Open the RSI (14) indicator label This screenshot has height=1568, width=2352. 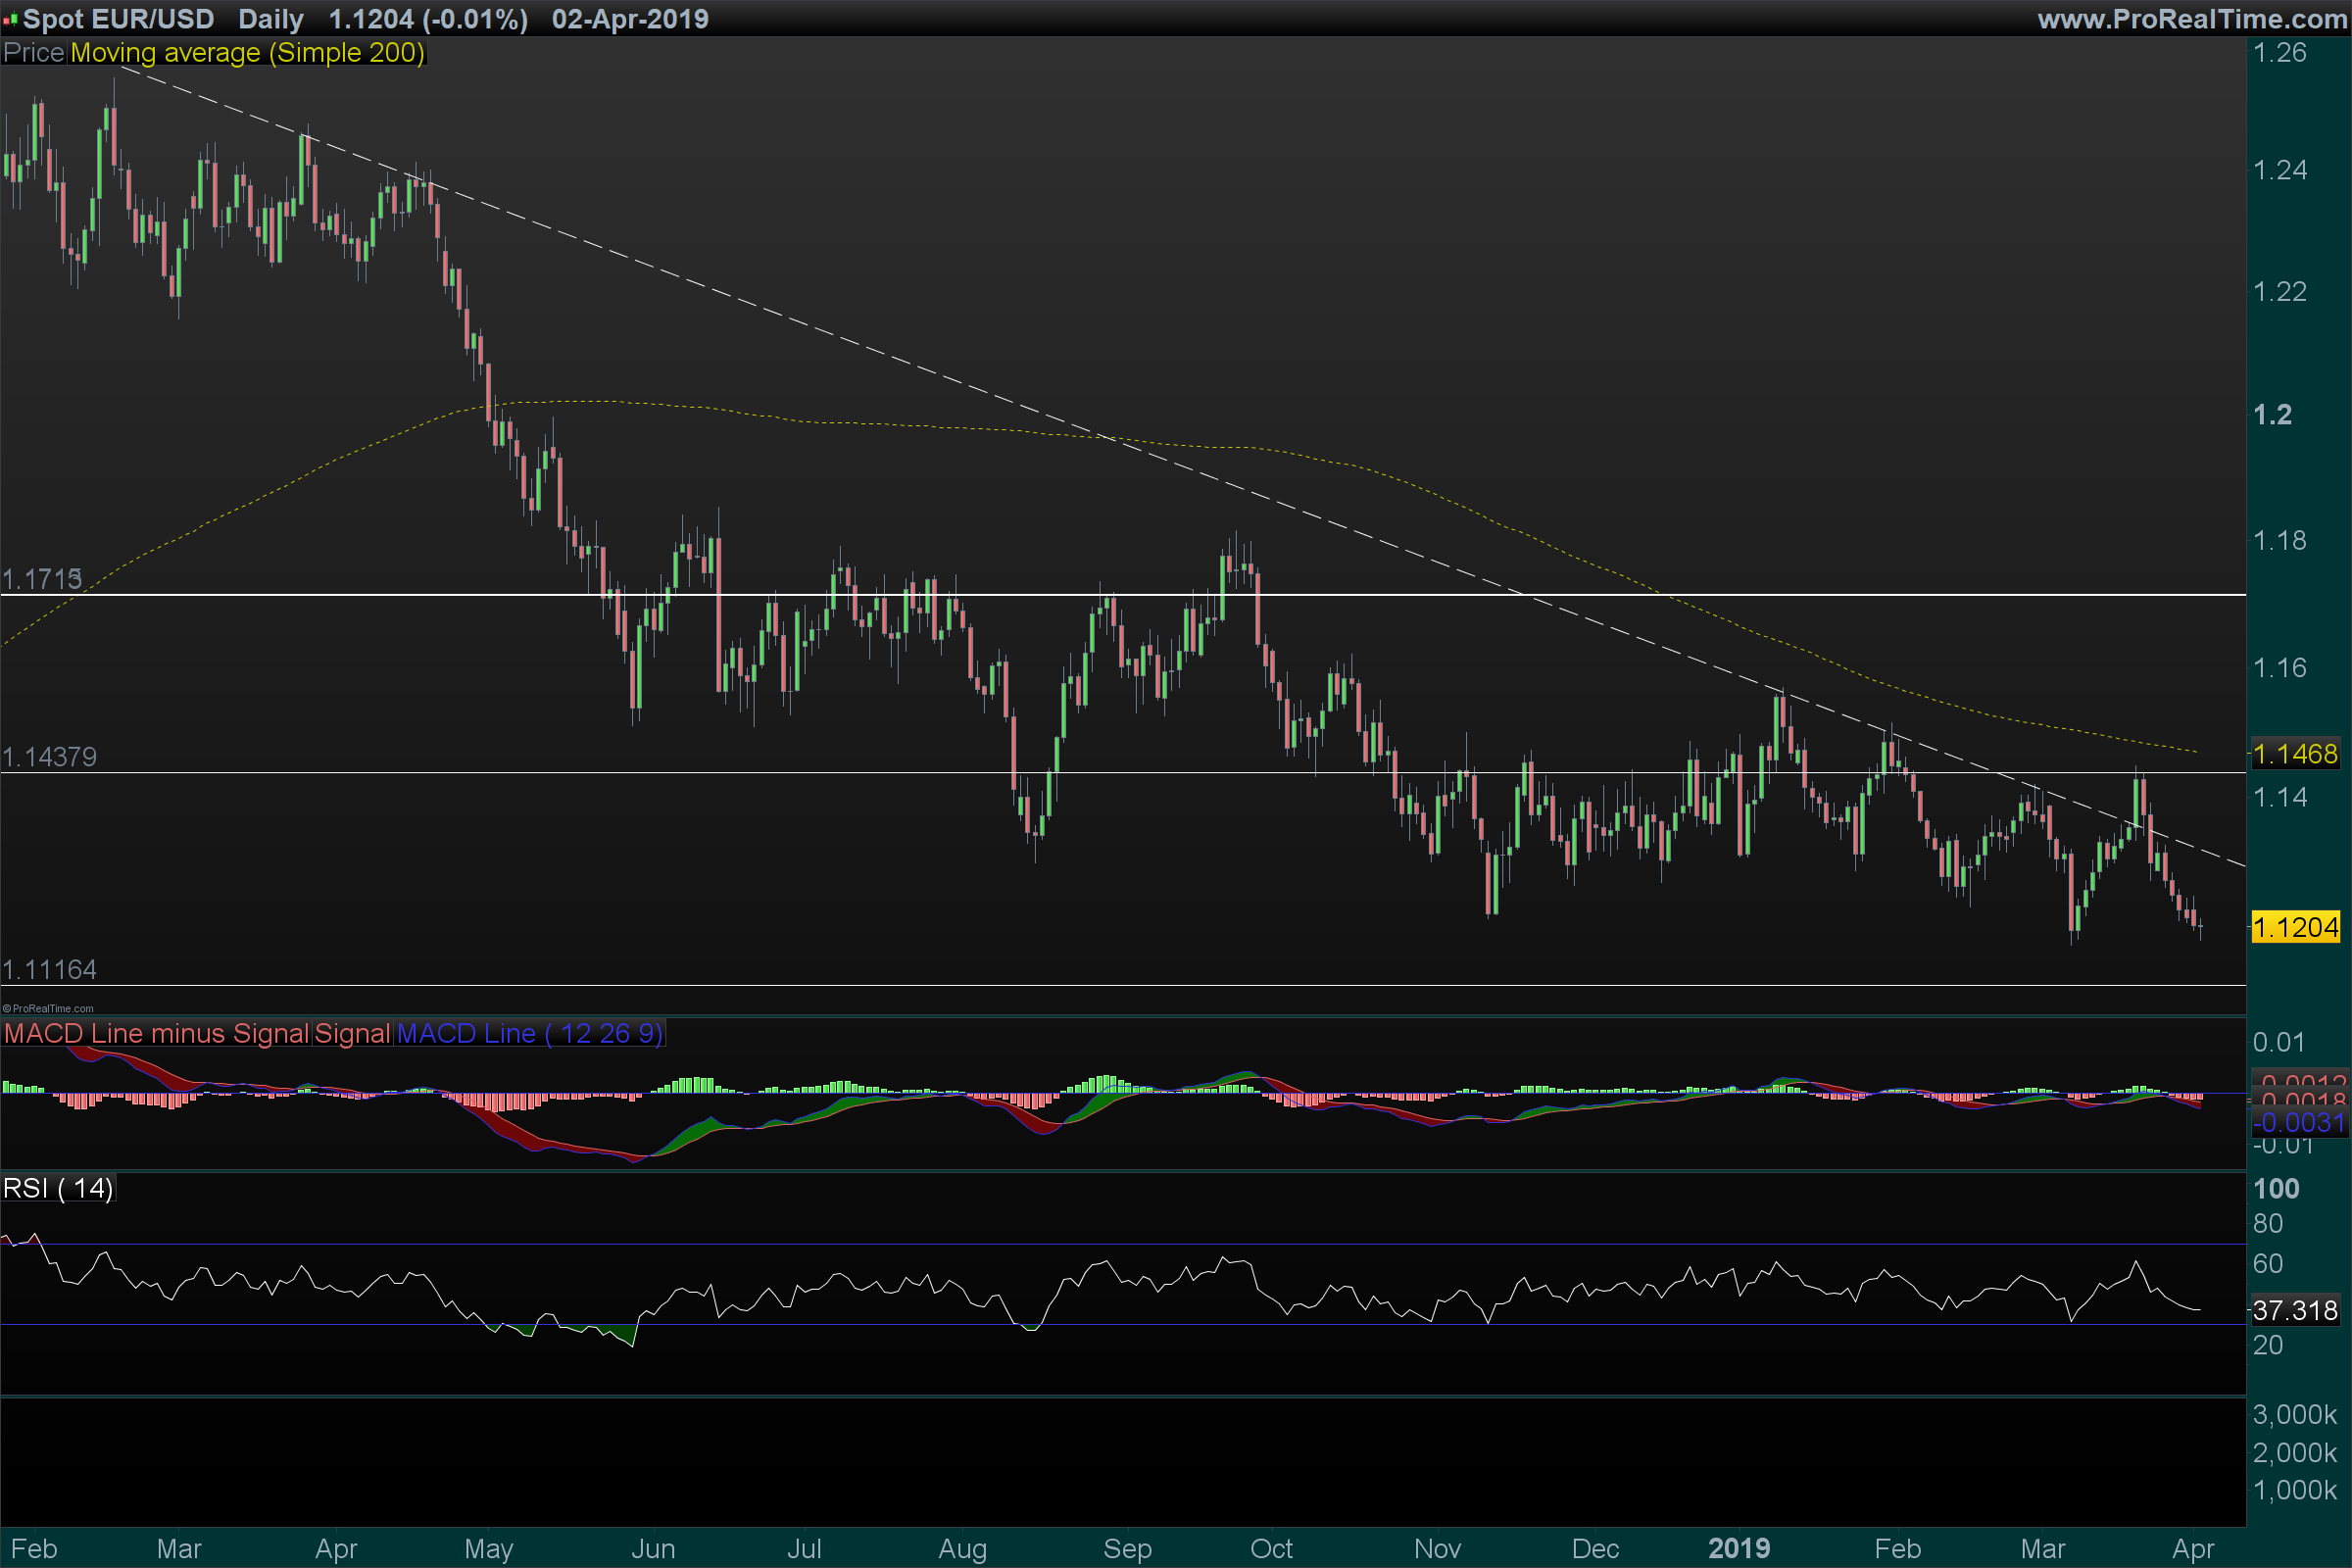[x=58, y=1188]
